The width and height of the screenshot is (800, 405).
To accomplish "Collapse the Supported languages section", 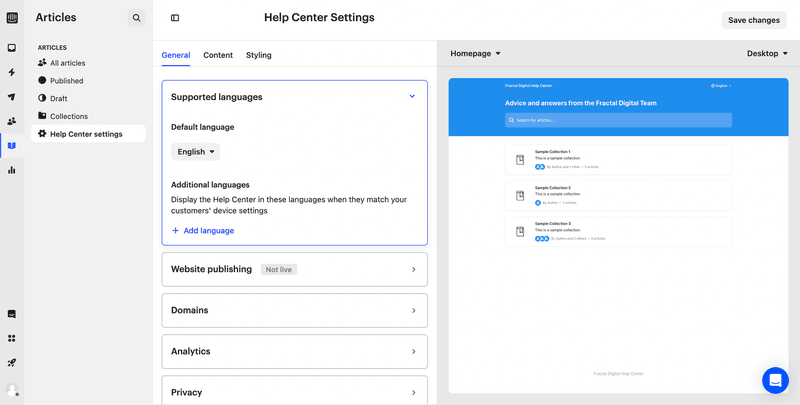I will [412, 97].
